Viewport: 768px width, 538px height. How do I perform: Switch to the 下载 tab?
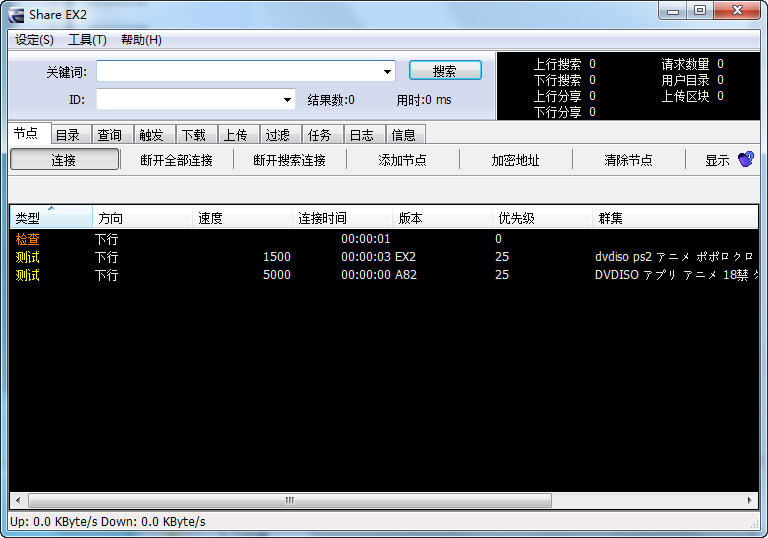click(x=194, y=135)
